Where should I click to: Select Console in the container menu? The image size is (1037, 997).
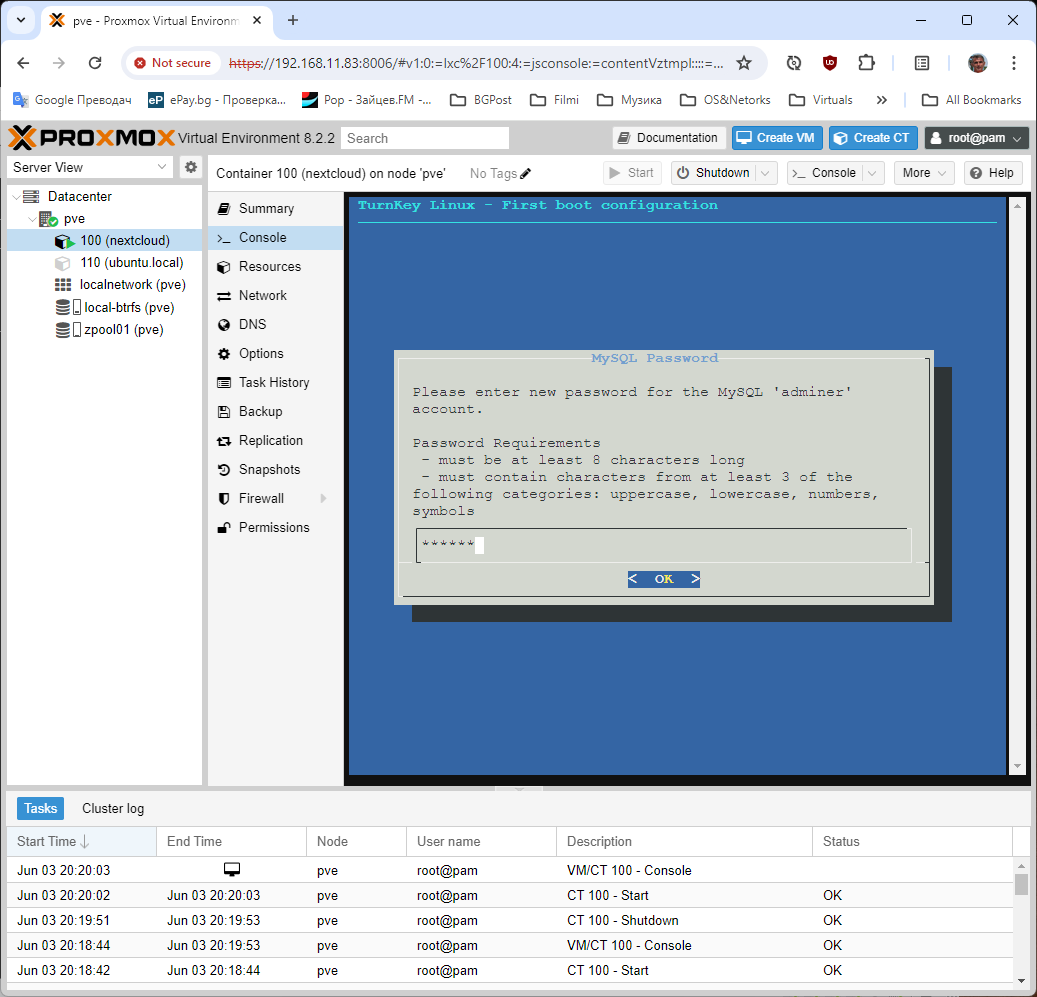(276, 237)
